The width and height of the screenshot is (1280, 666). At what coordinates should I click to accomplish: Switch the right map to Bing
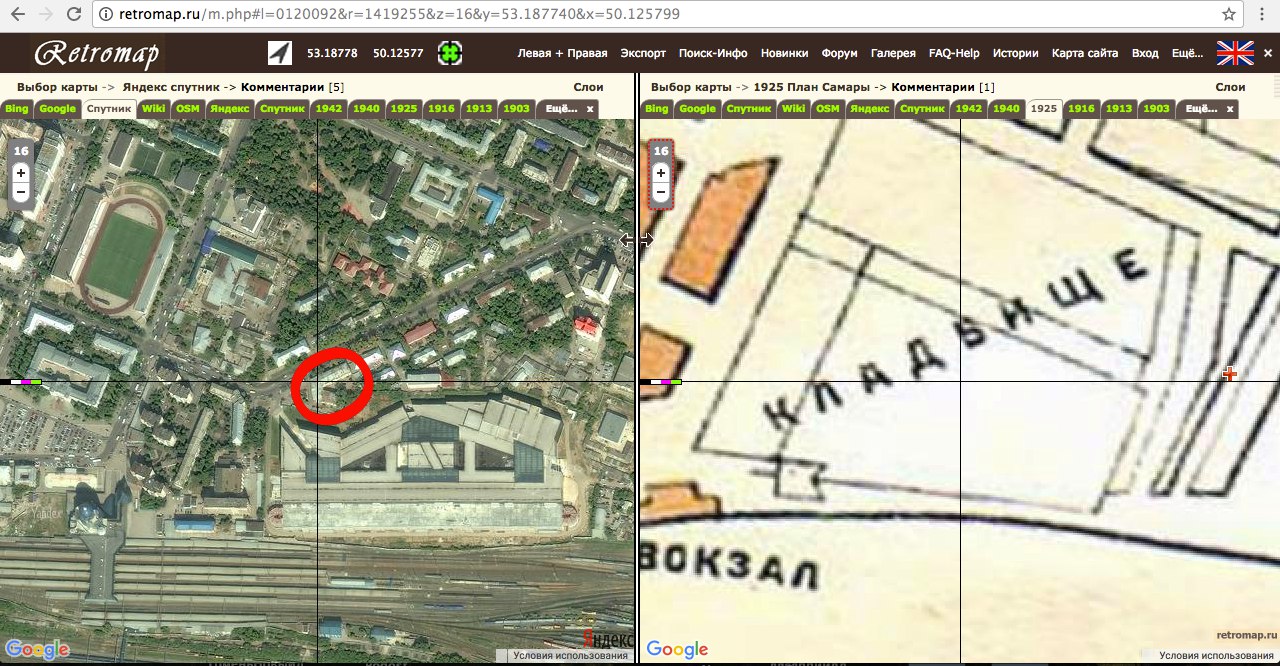(656, 109)
